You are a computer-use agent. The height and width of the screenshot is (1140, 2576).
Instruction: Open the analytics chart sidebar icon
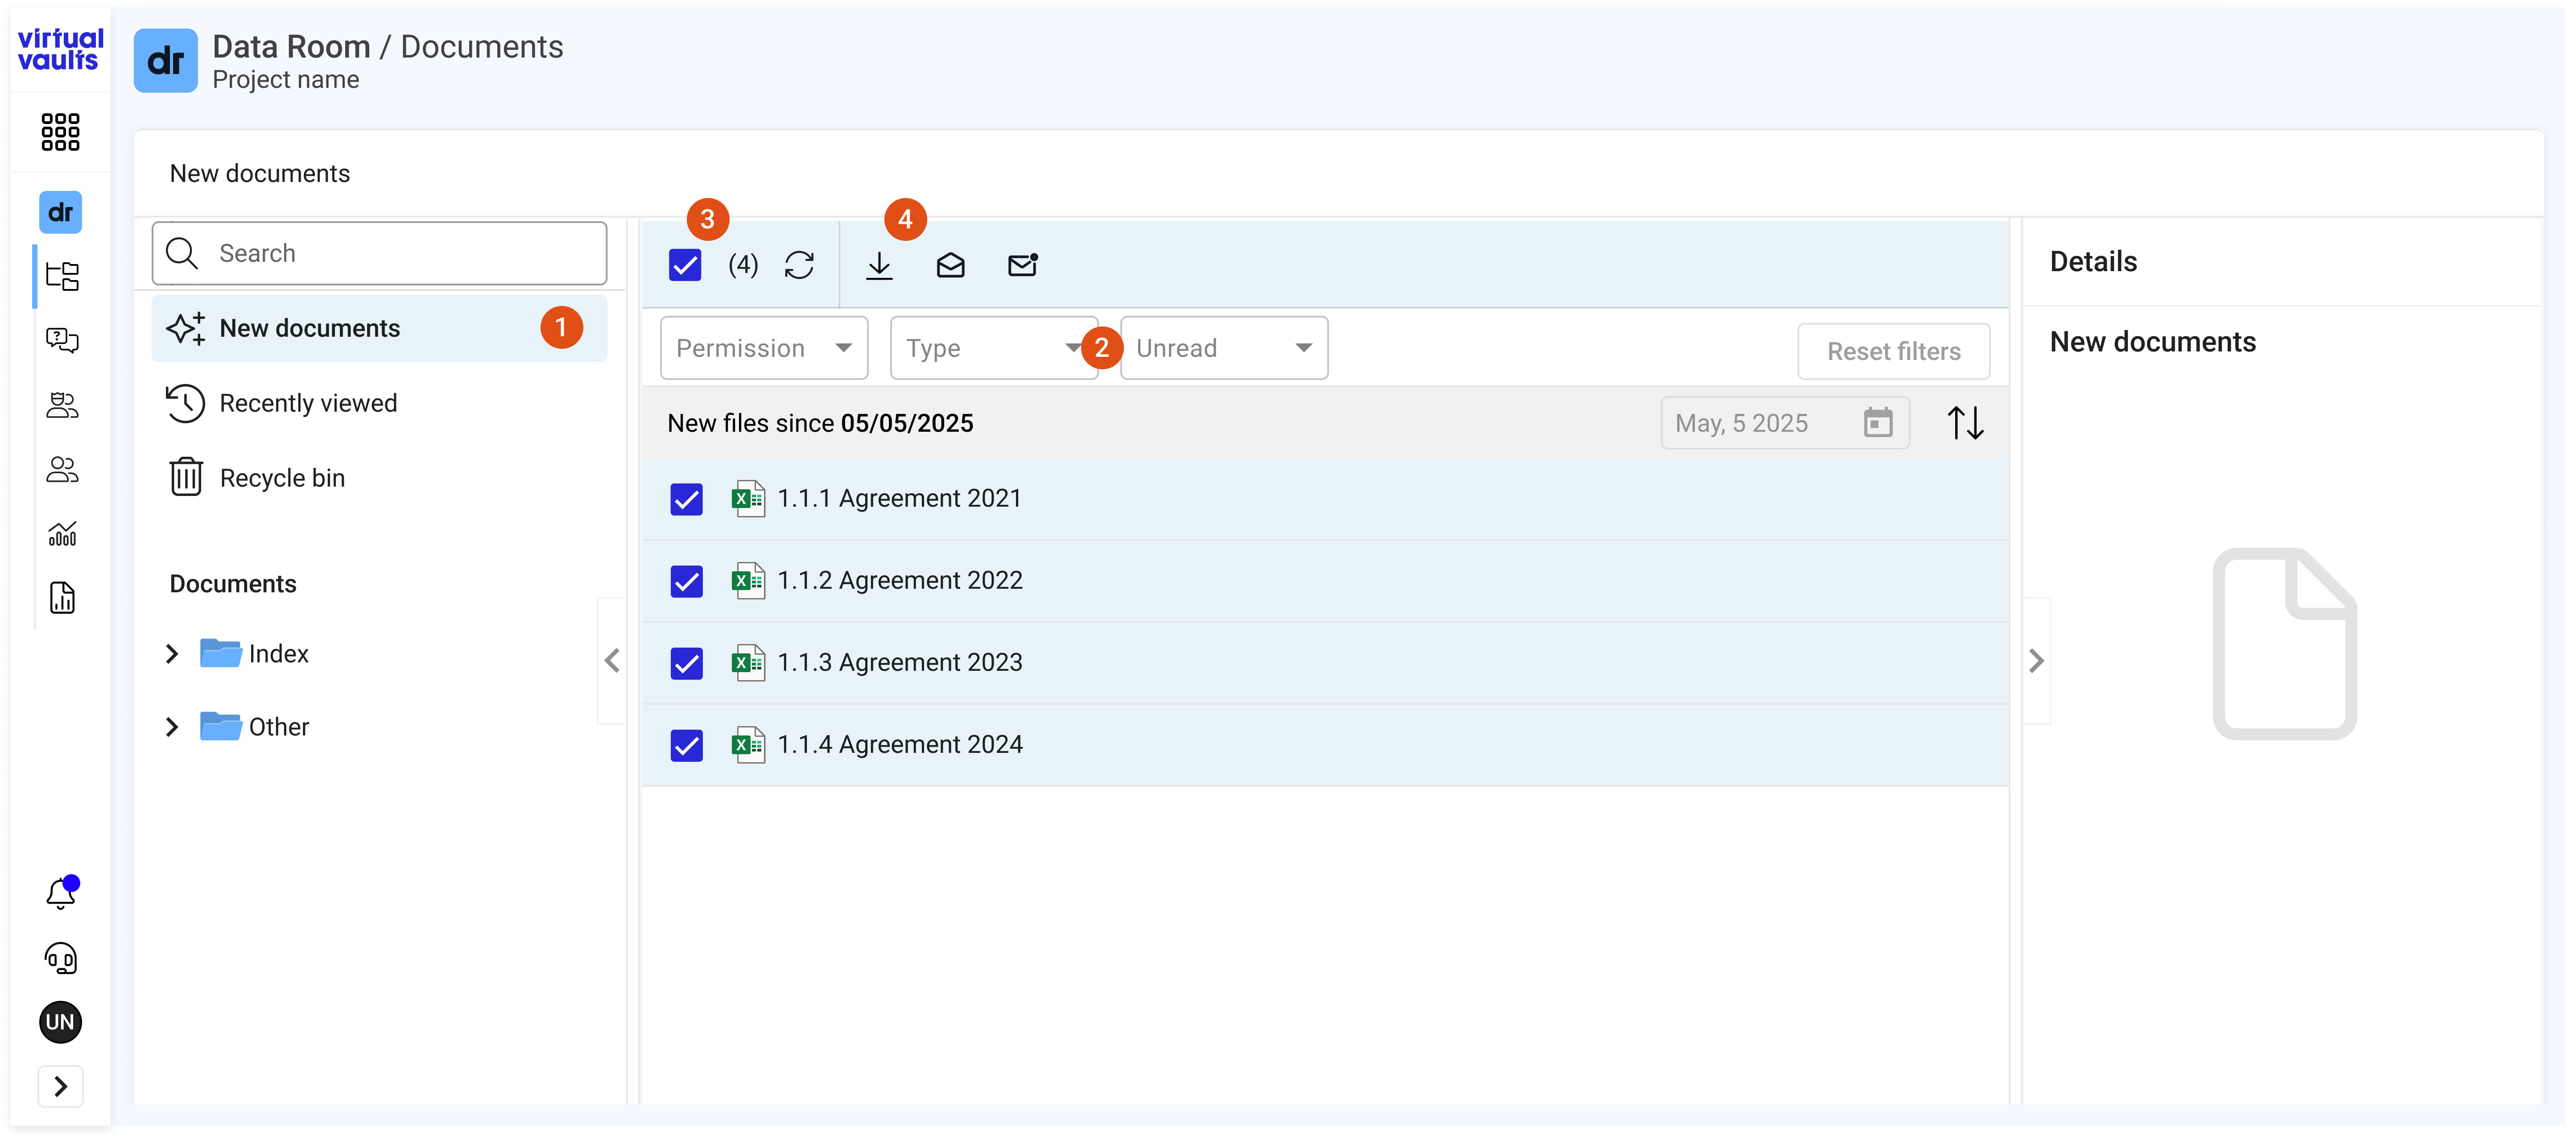pyautogui.click(x=62, y=534)
